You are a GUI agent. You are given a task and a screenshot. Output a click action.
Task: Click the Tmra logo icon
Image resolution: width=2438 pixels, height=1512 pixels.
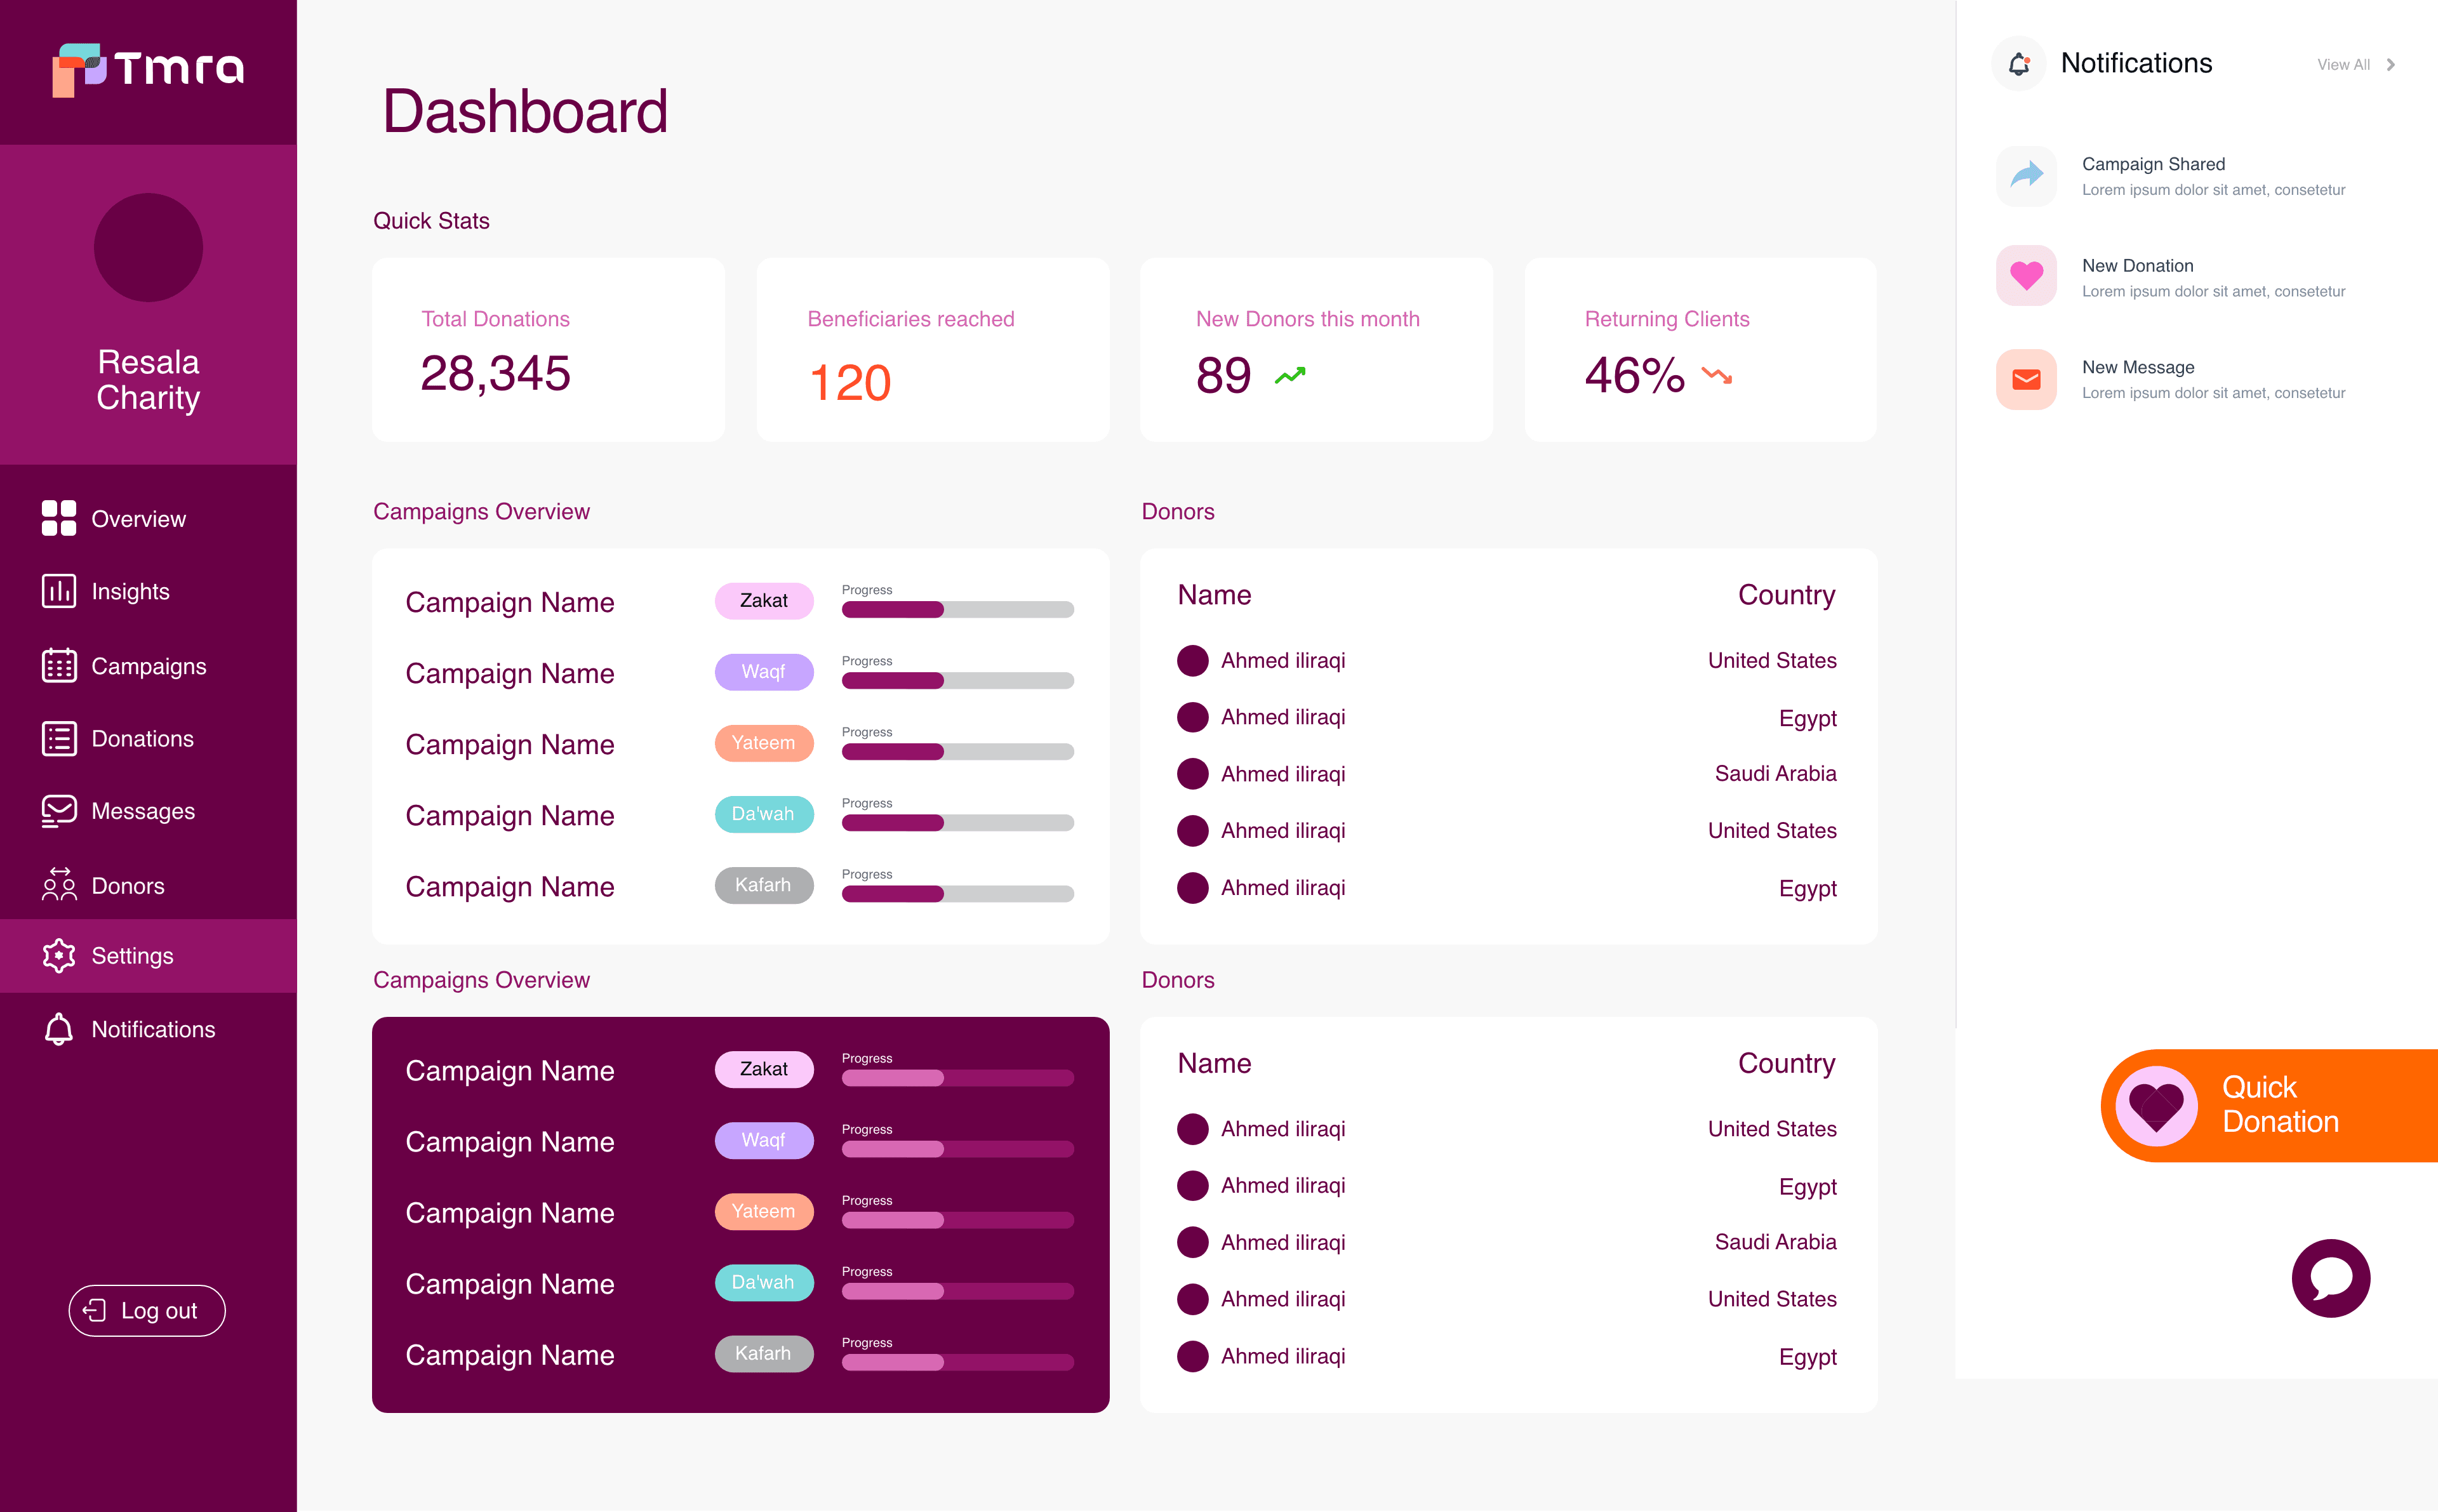[78, 69]
